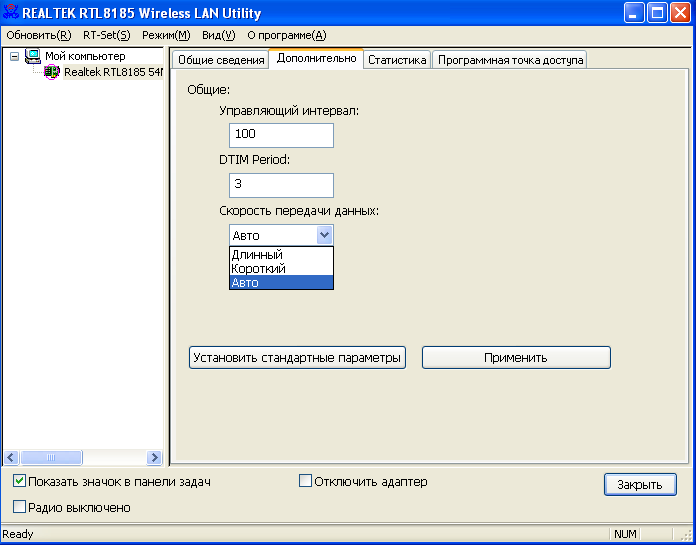The height and width of the screenshot is (545, 696).
Task: Click right arrow of tree horizontal scrollbar
Action: (154, 458)
